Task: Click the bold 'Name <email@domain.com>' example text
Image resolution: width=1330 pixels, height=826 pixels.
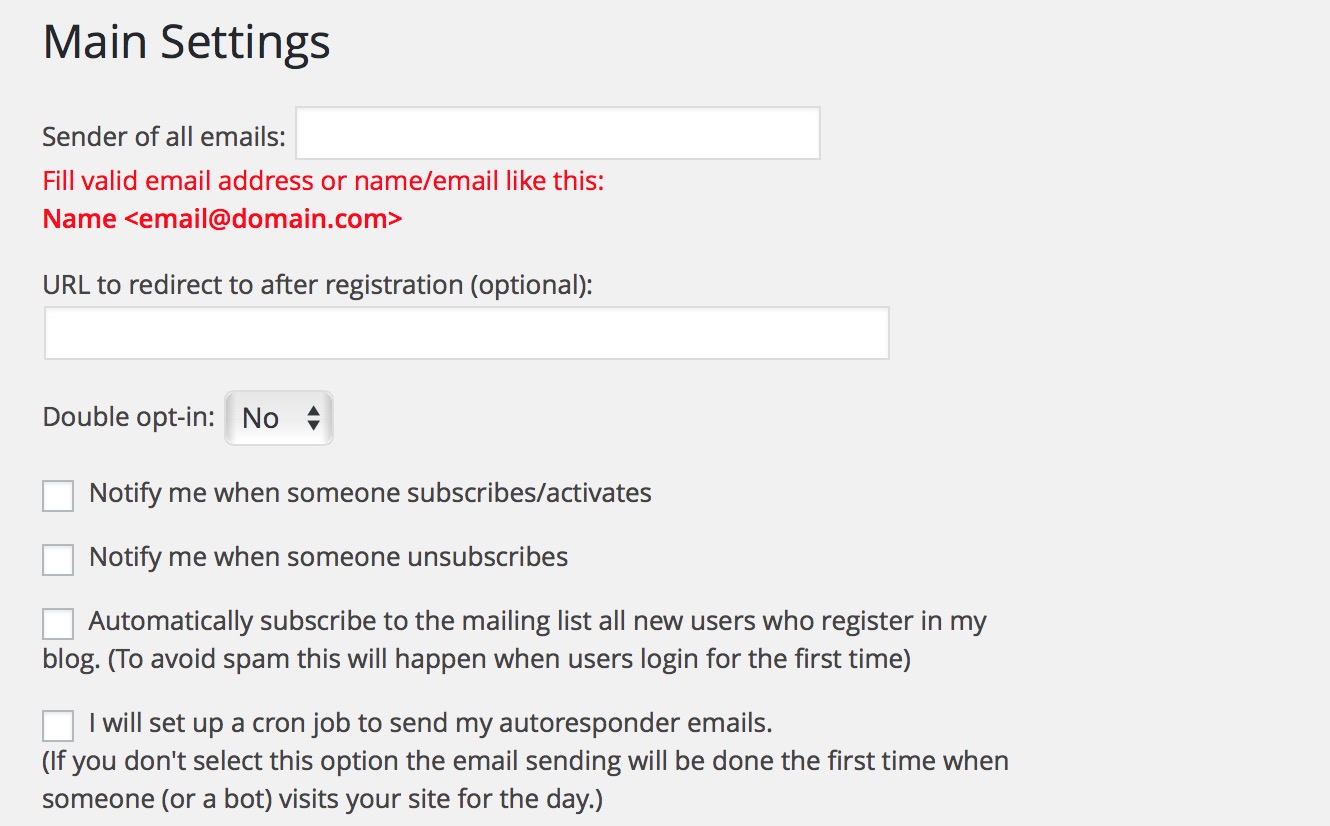Action: pyautogui.click(x=222, y=219)
